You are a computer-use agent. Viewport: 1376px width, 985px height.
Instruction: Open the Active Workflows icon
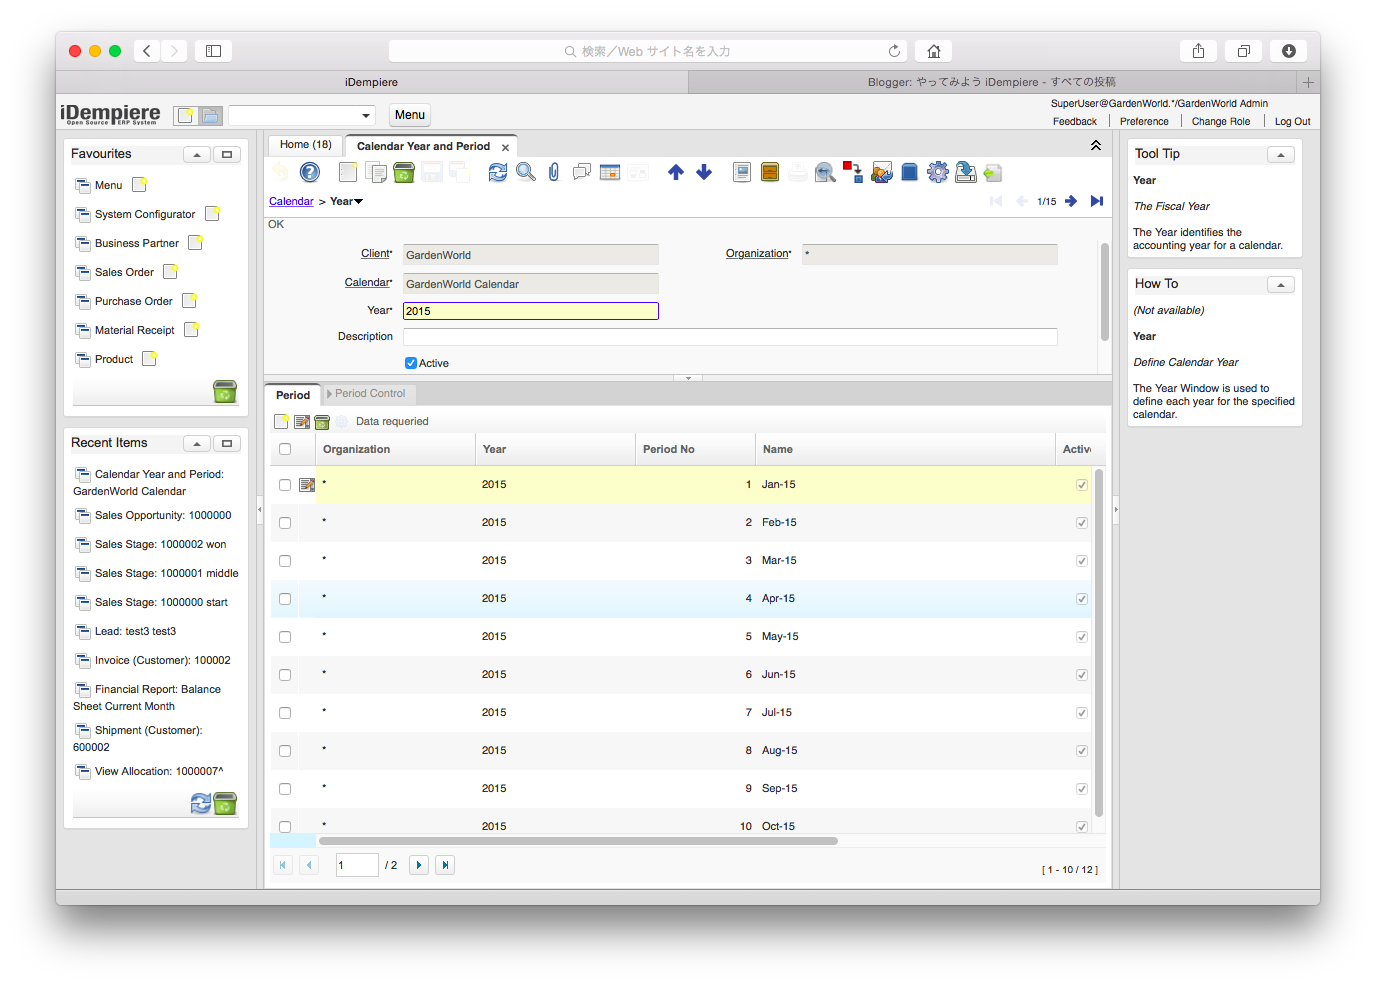pos(853,172)
